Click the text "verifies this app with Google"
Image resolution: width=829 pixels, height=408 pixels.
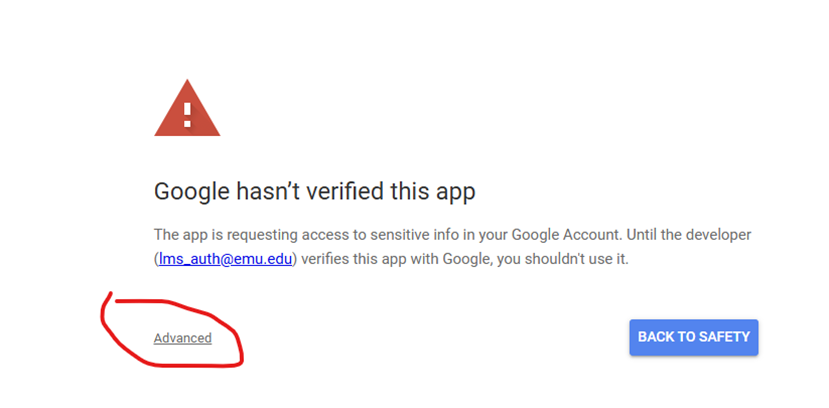[395, 260]
